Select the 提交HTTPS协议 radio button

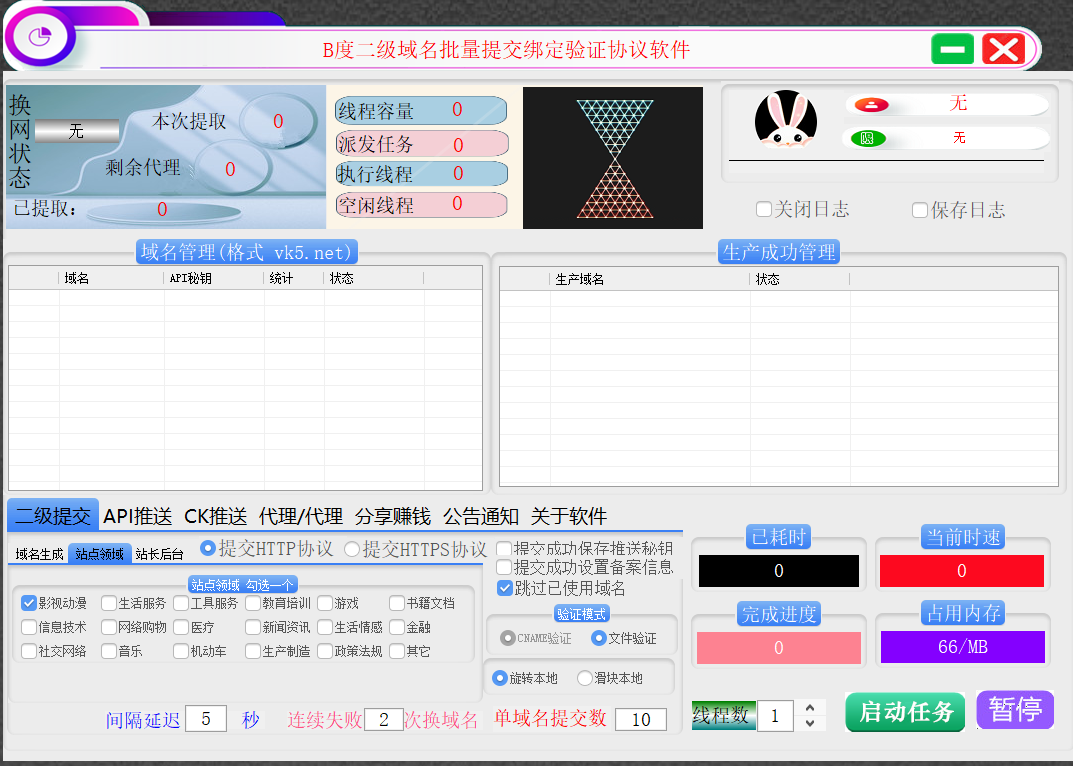point(352,549)
